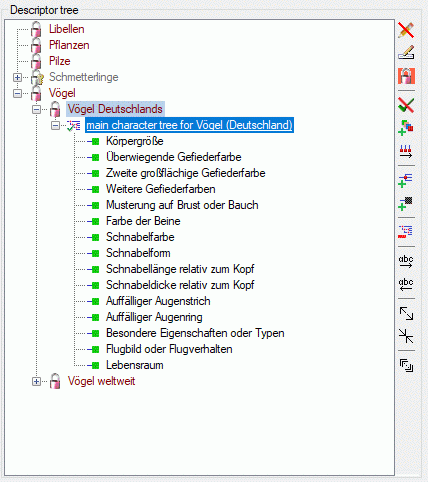Click the add colored blocks icon

pos(406,128)
